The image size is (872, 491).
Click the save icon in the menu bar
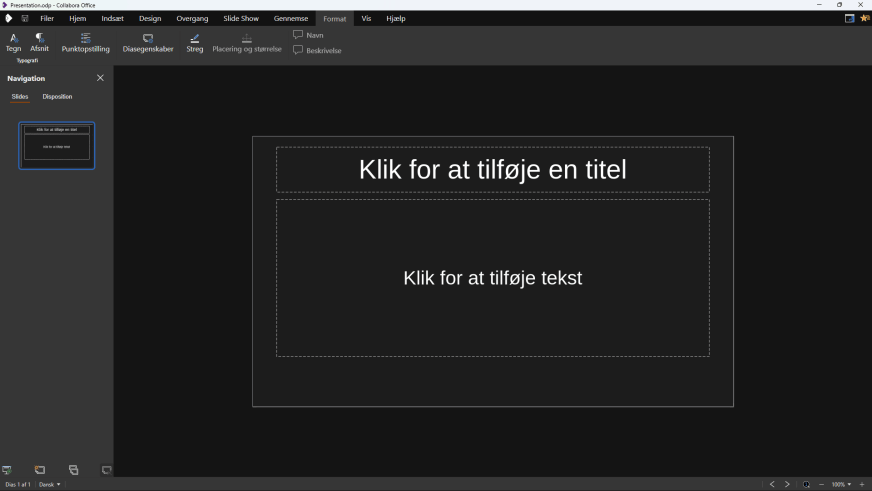click(x=25, y=18)
